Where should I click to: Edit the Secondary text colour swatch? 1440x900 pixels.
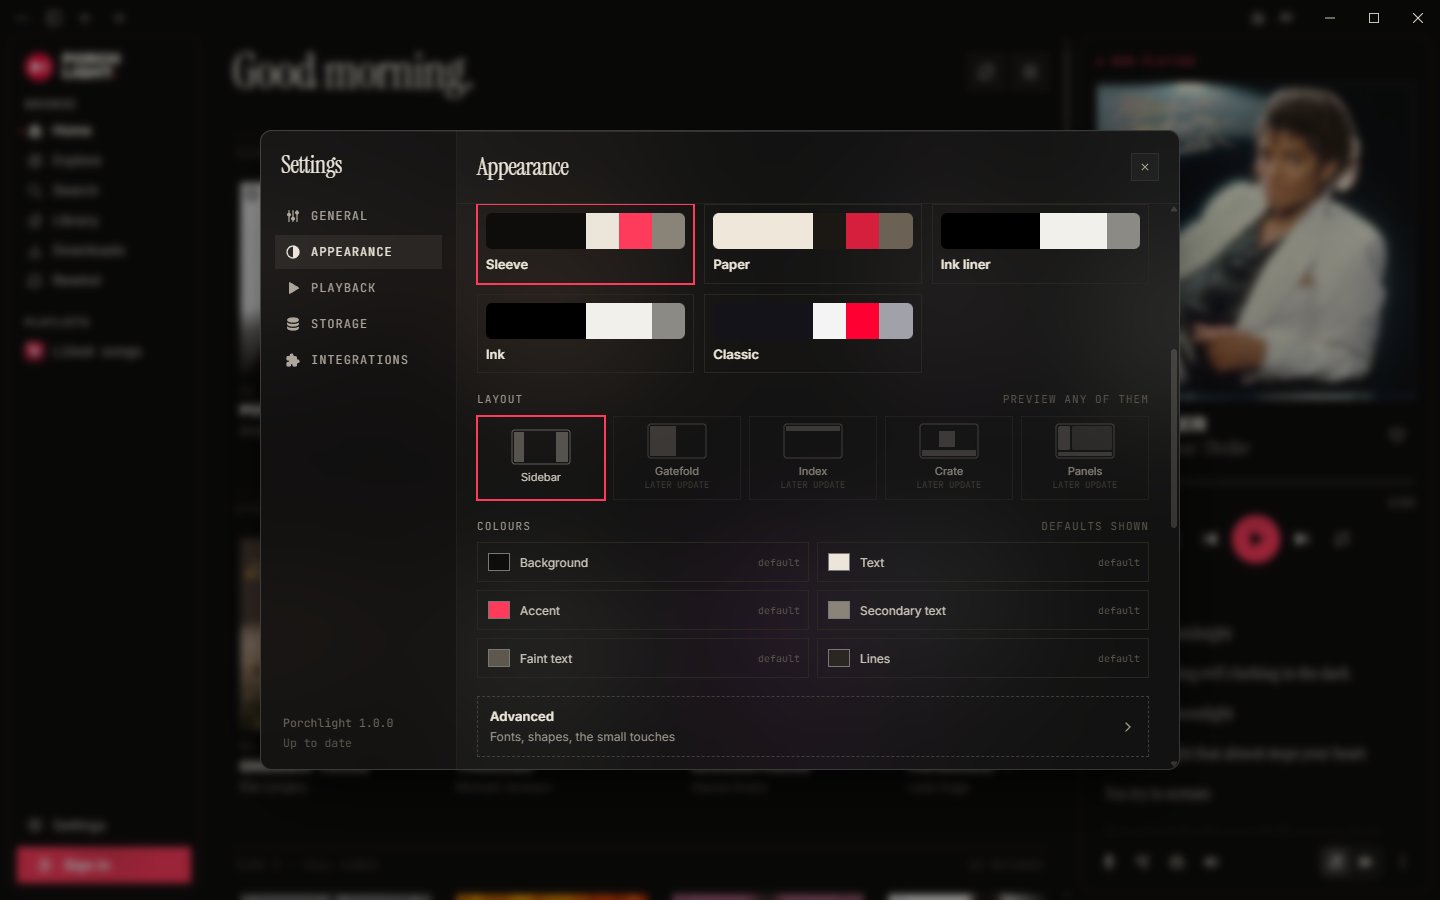[x=839, y=610]
